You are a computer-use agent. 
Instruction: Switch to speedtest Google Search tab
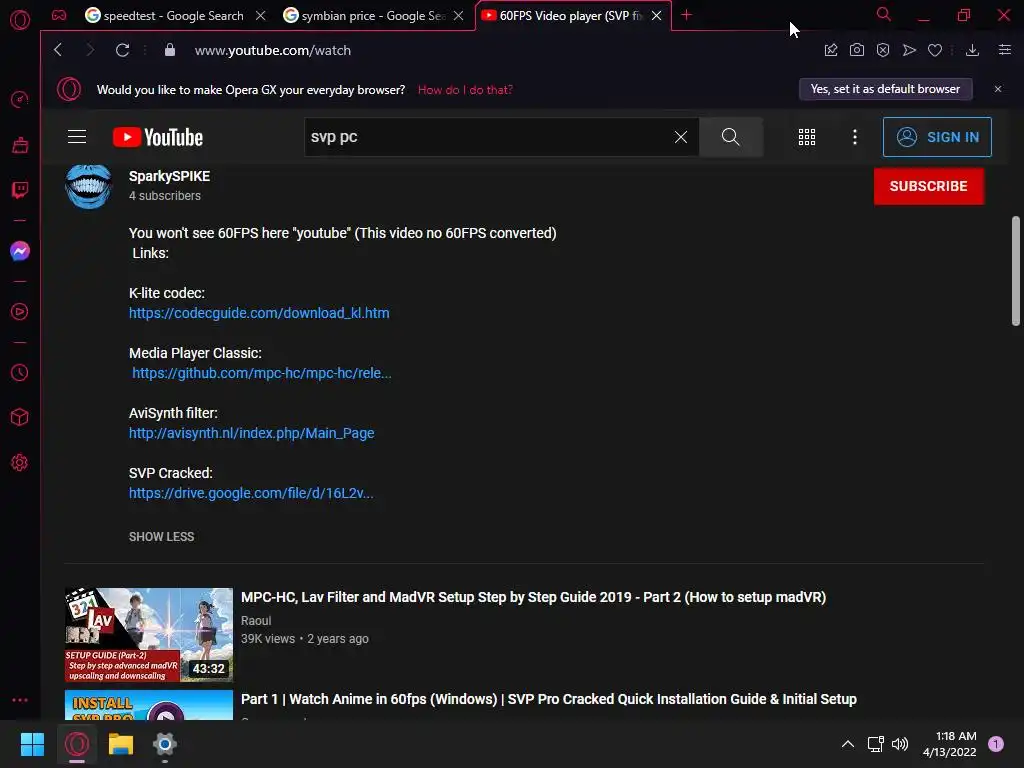[x=165, y=16]
